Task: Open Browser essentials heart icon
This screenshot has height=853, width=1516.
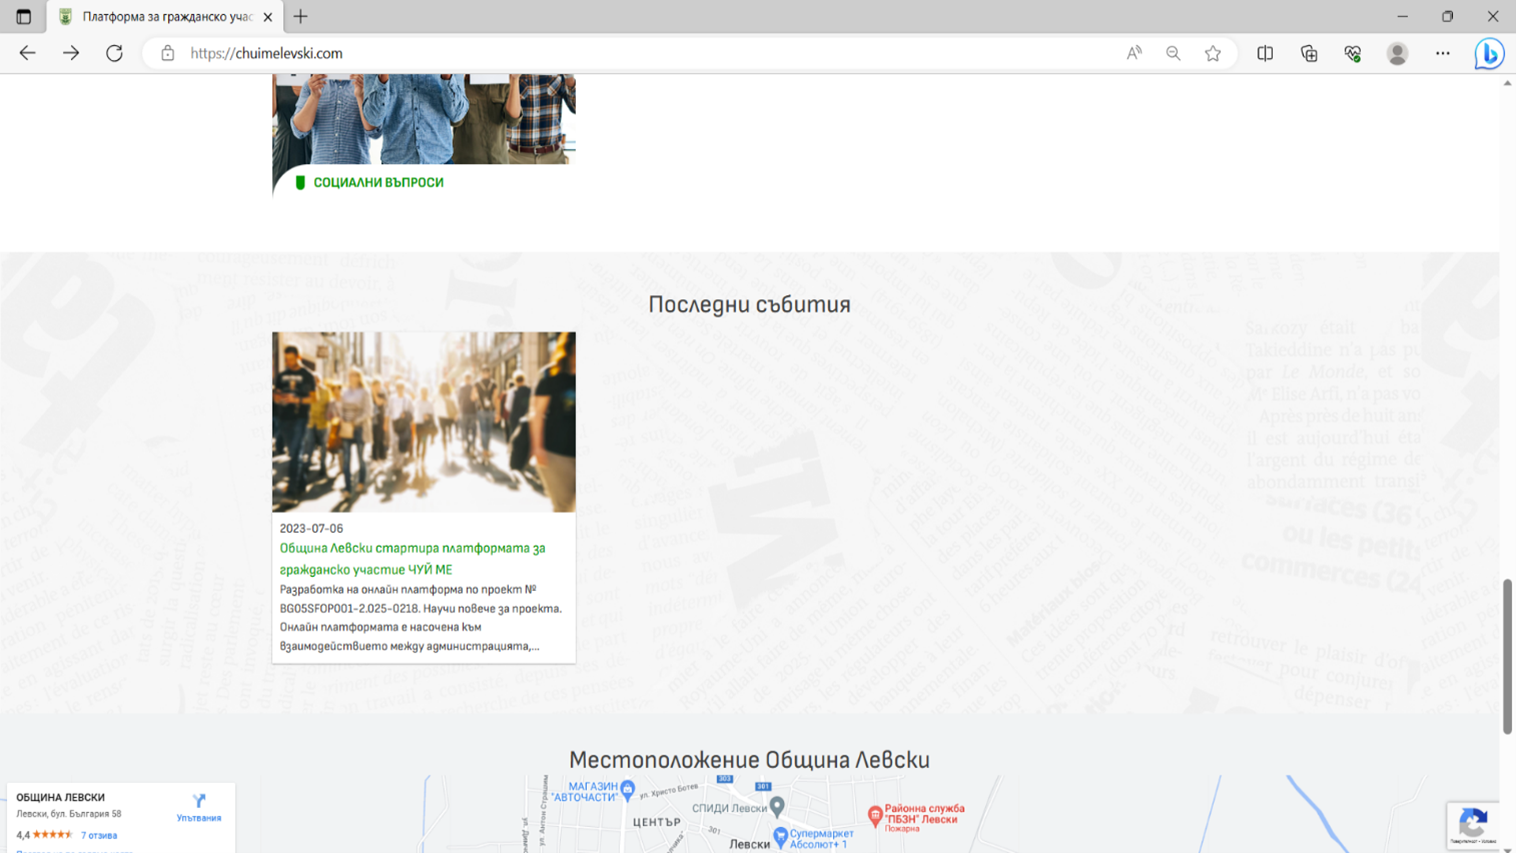Action: [x=1352, y=53]
